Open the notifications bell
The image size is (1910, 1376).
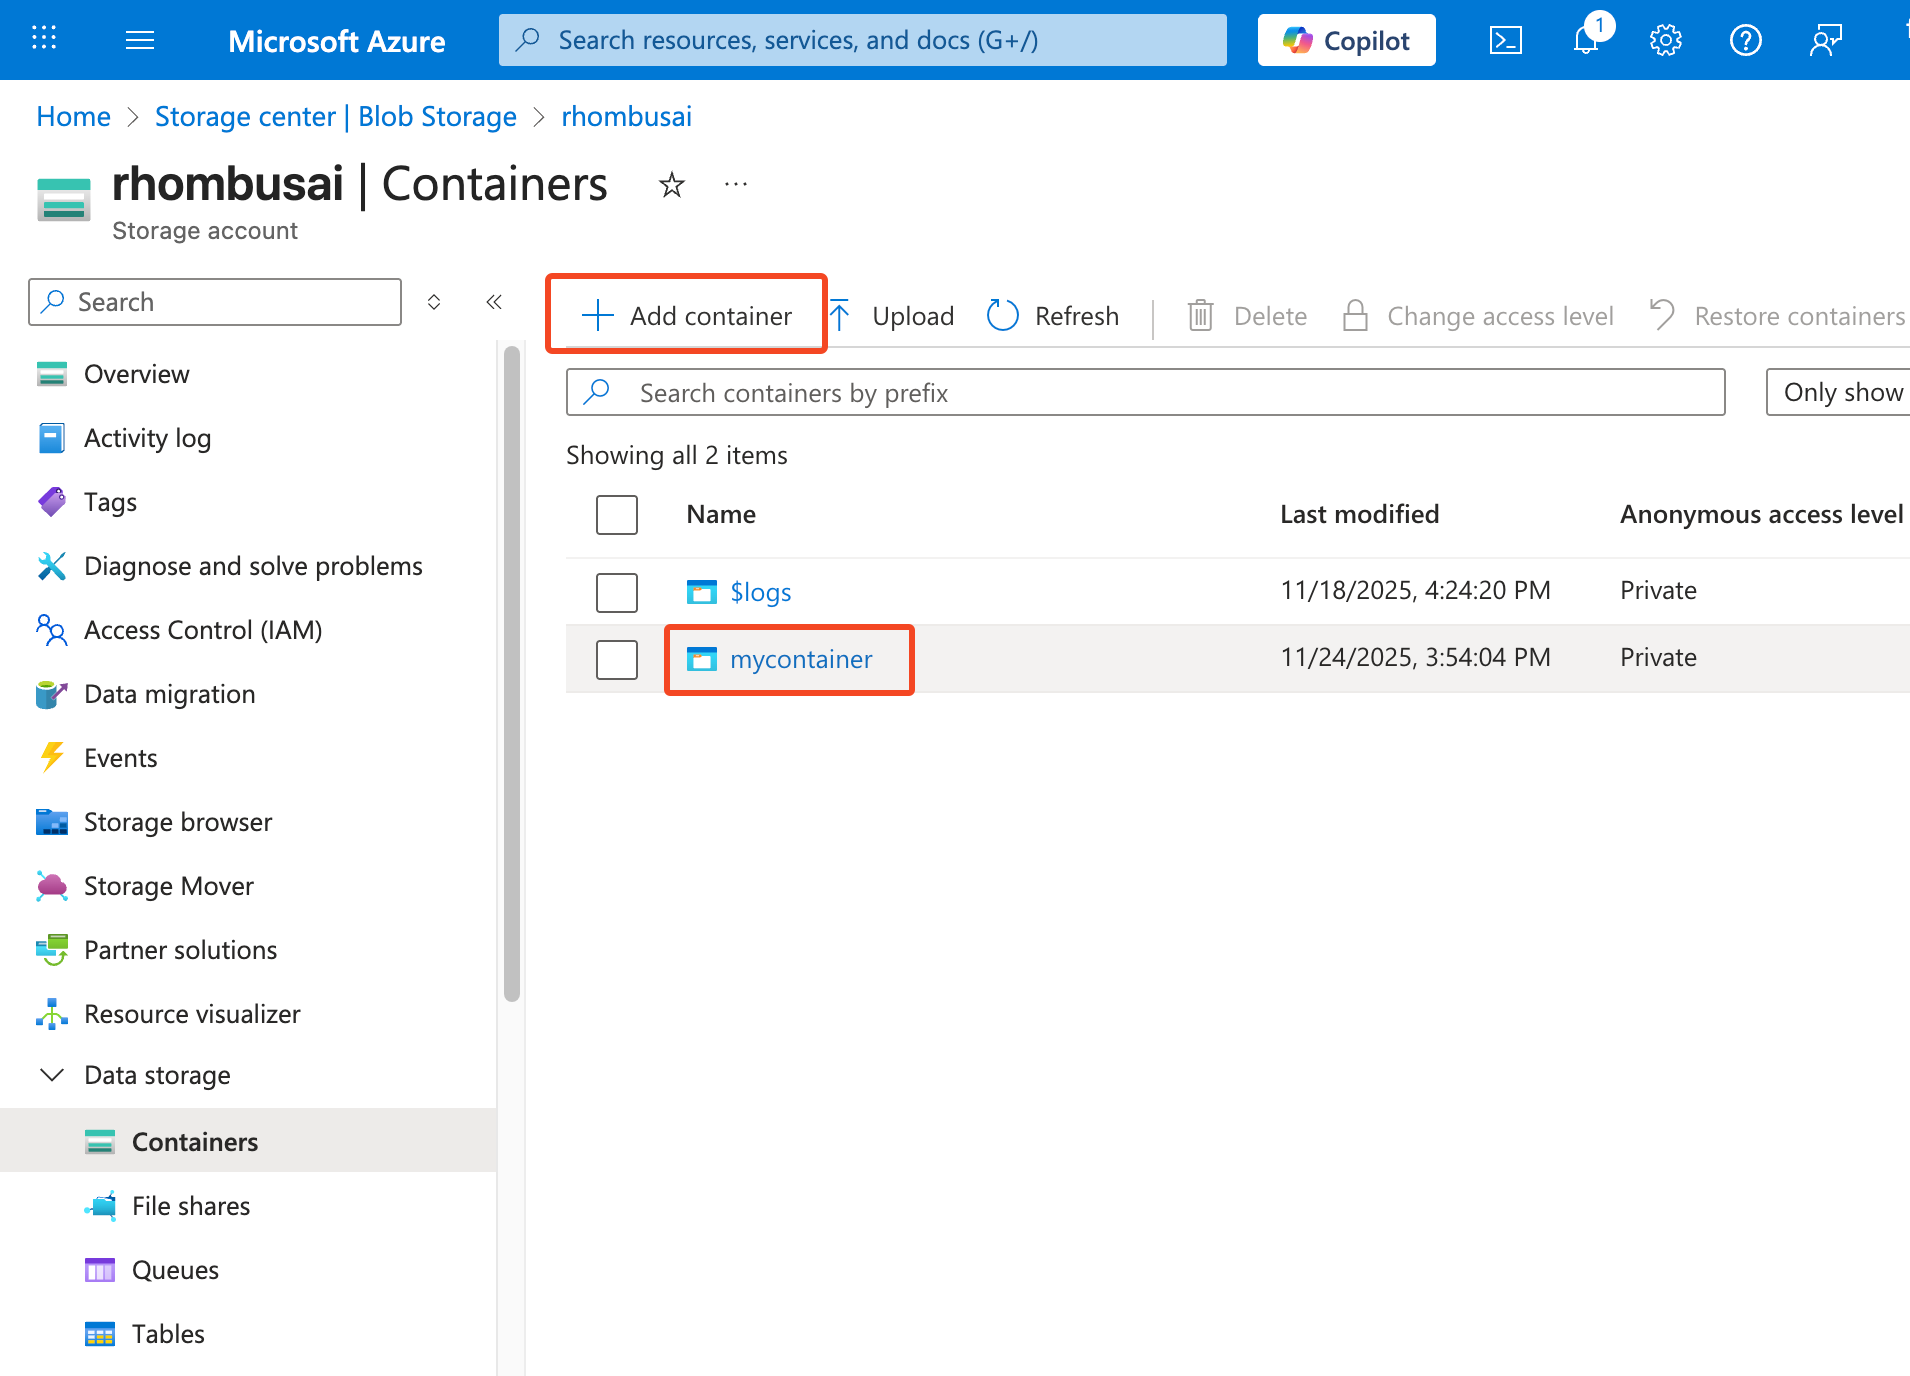[x=1586, y=40]
